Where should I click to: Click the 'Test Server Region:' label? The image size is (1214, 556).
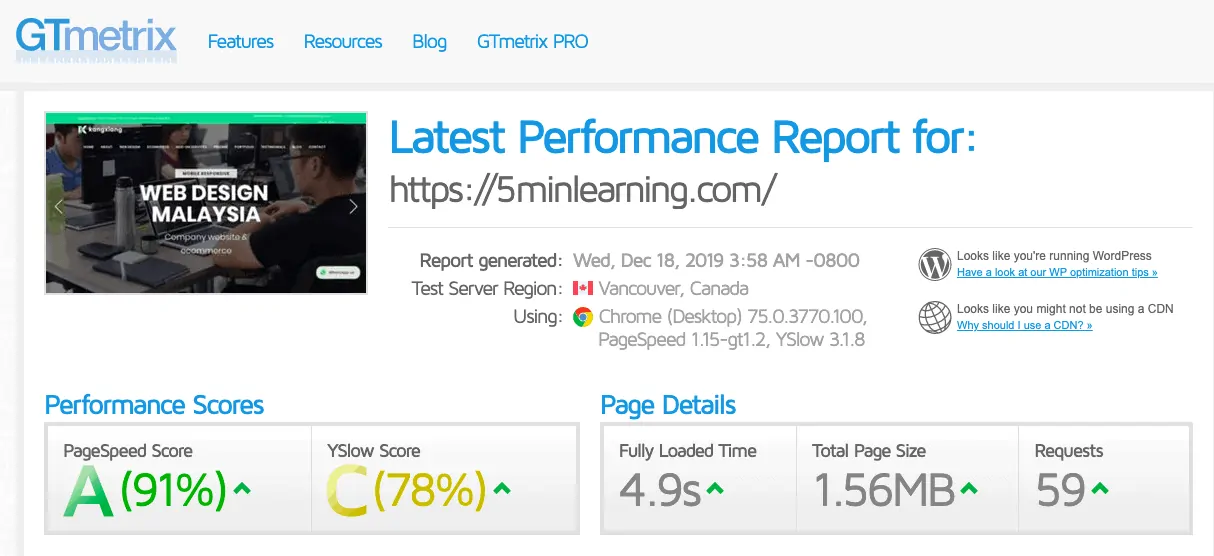[487, 289]
